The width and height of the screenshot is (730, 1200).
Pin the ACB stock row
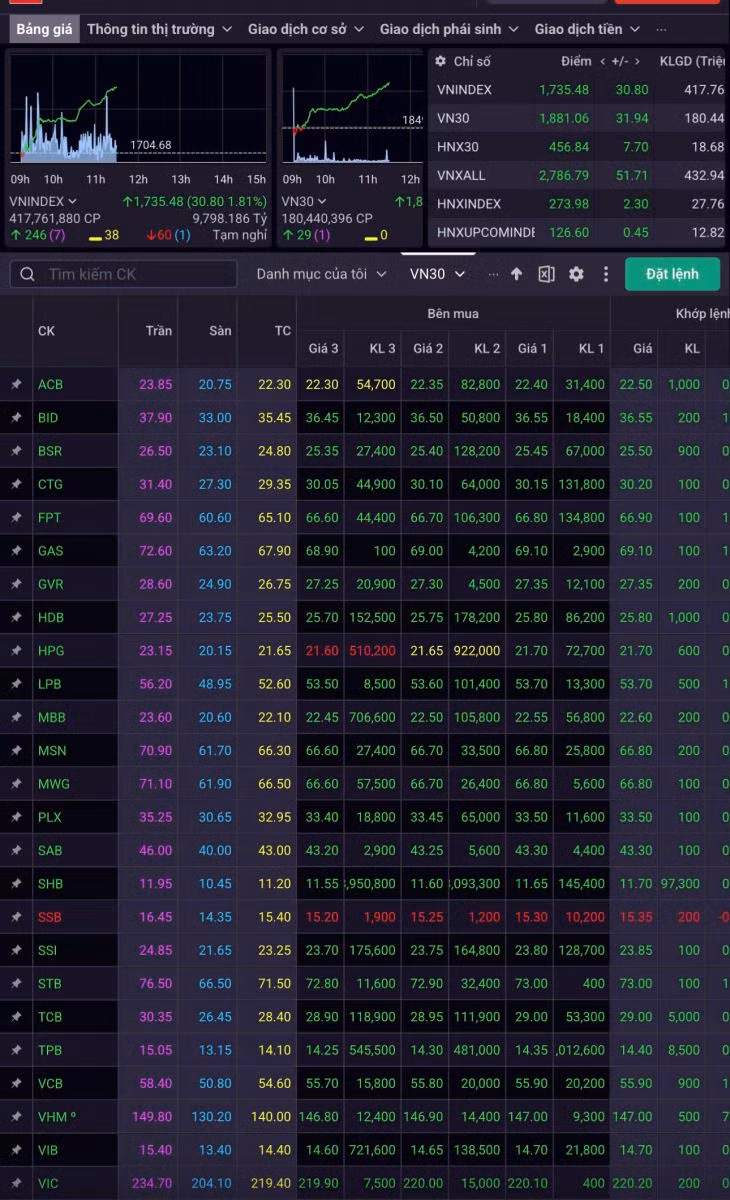[x=16, y=384]
